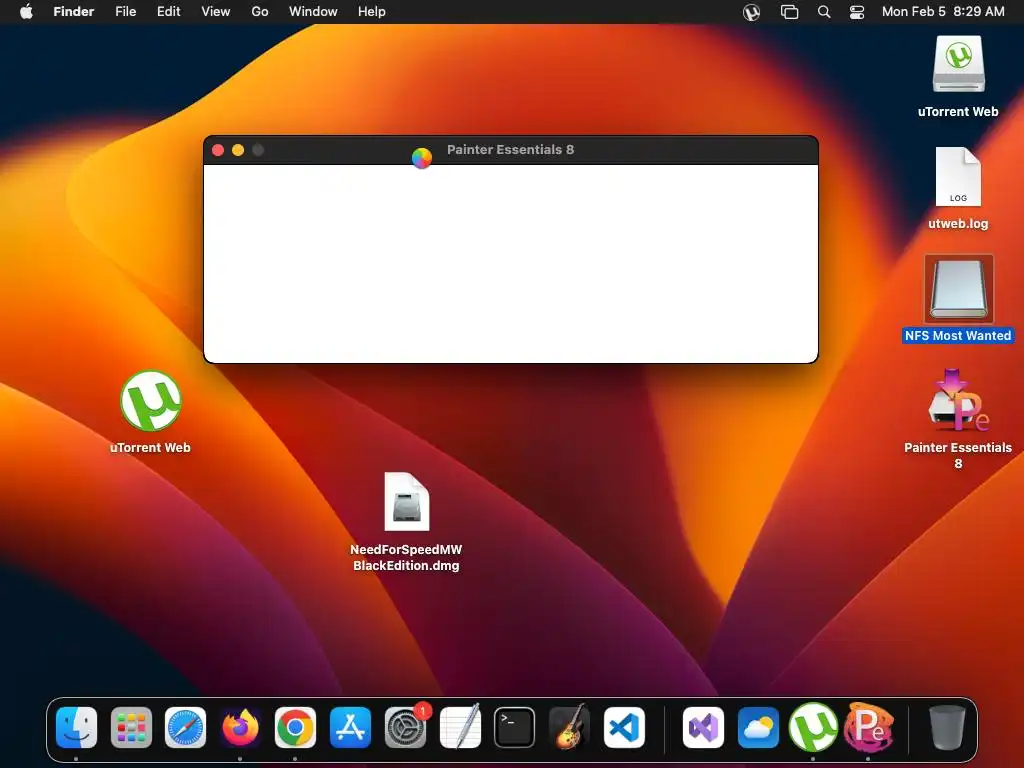Click uTorrent icon in menu bar

(x=752, y=12)
